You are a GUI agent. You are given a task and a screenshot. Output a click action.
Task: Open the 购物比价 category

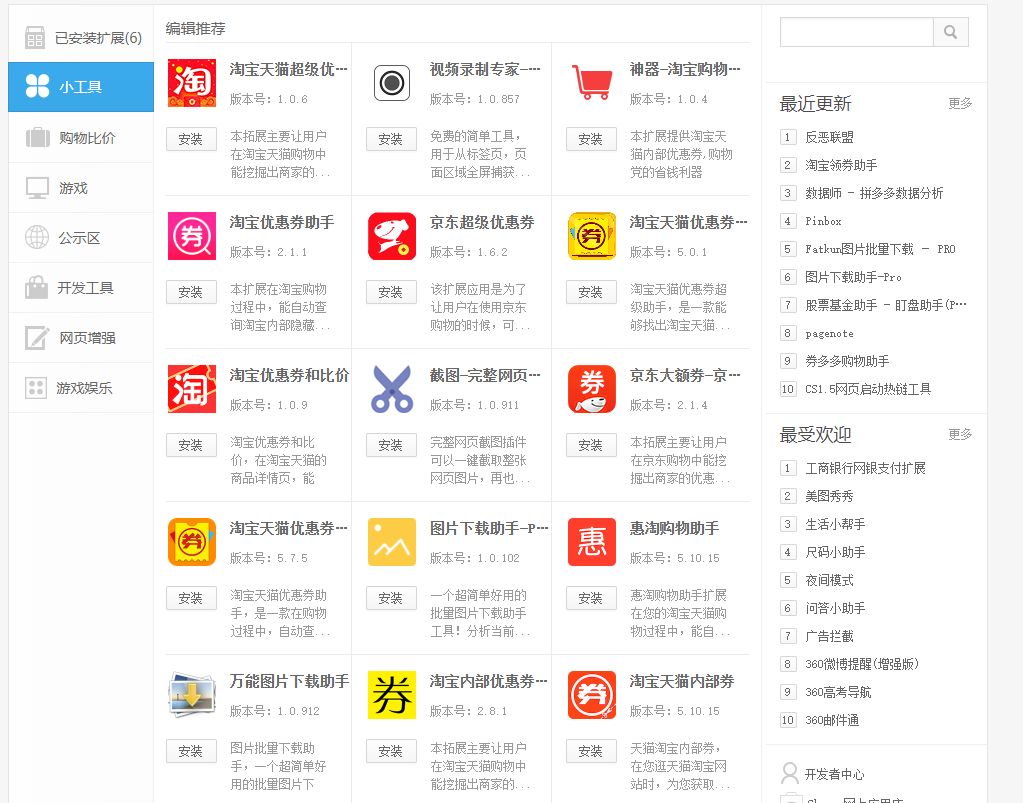pyautogui.click(x=81, y=138)
